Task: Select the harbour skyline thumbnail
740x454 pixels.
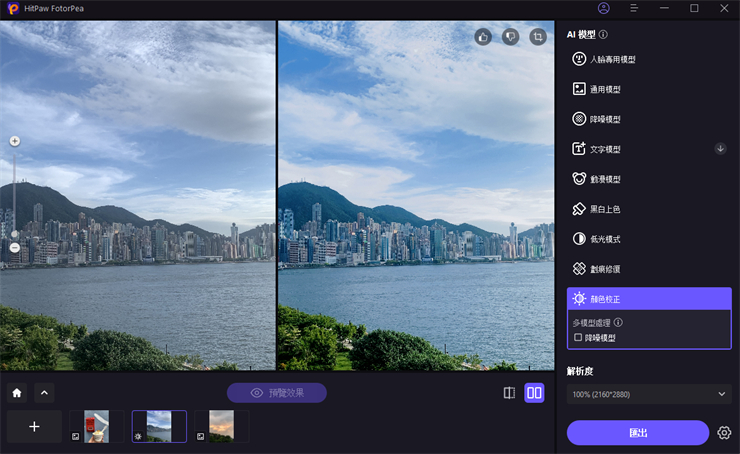Action: (159, 427)
